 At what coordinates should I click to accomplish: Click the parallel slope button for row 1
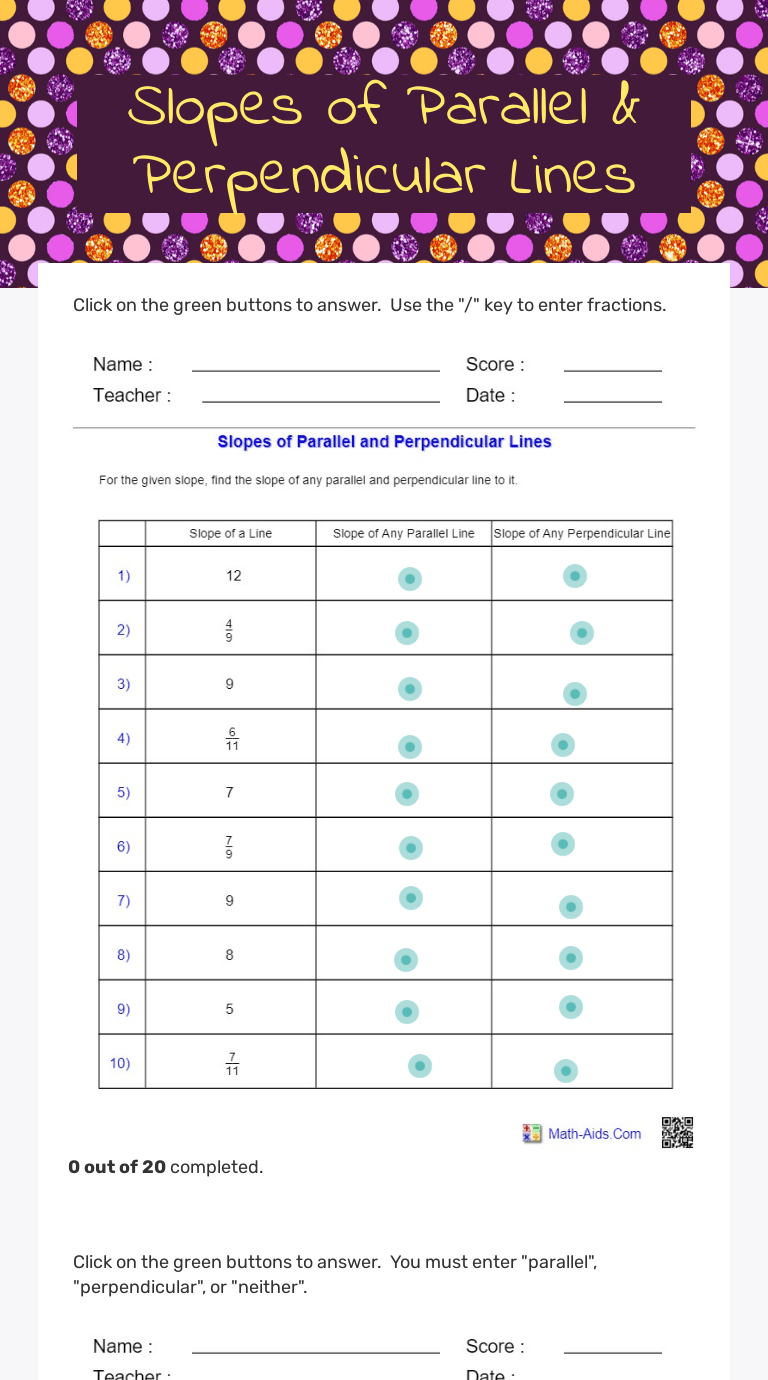409,579
